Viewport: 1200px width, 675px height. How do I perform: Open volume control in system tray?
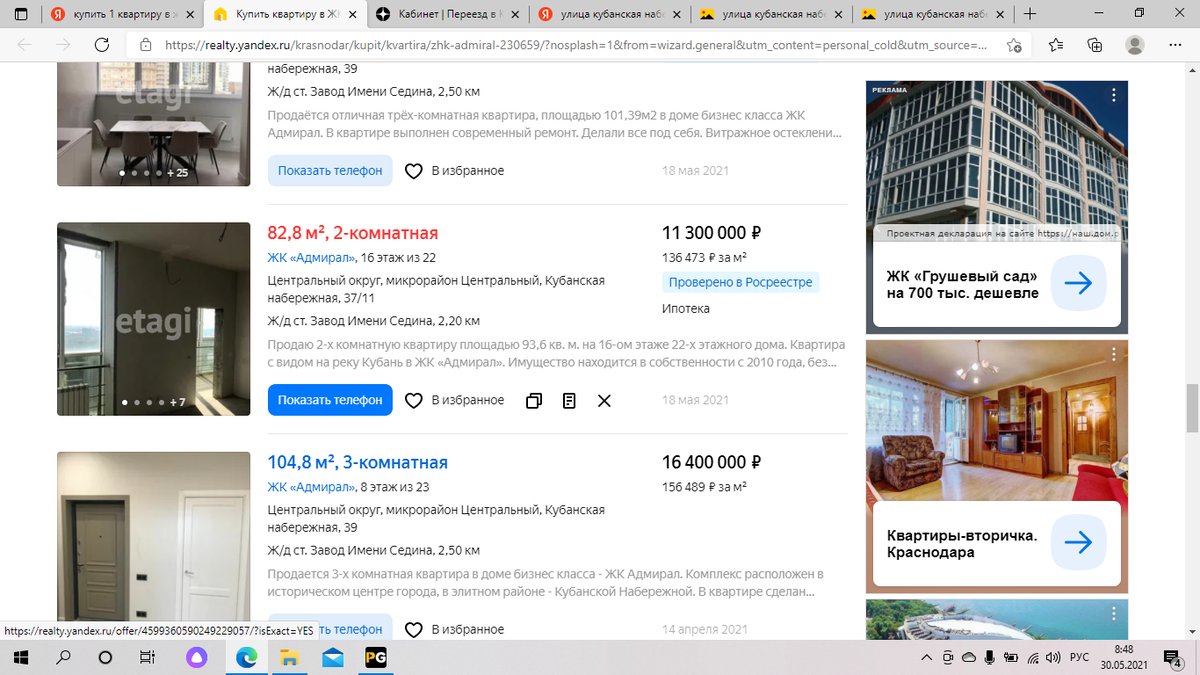1054,657
